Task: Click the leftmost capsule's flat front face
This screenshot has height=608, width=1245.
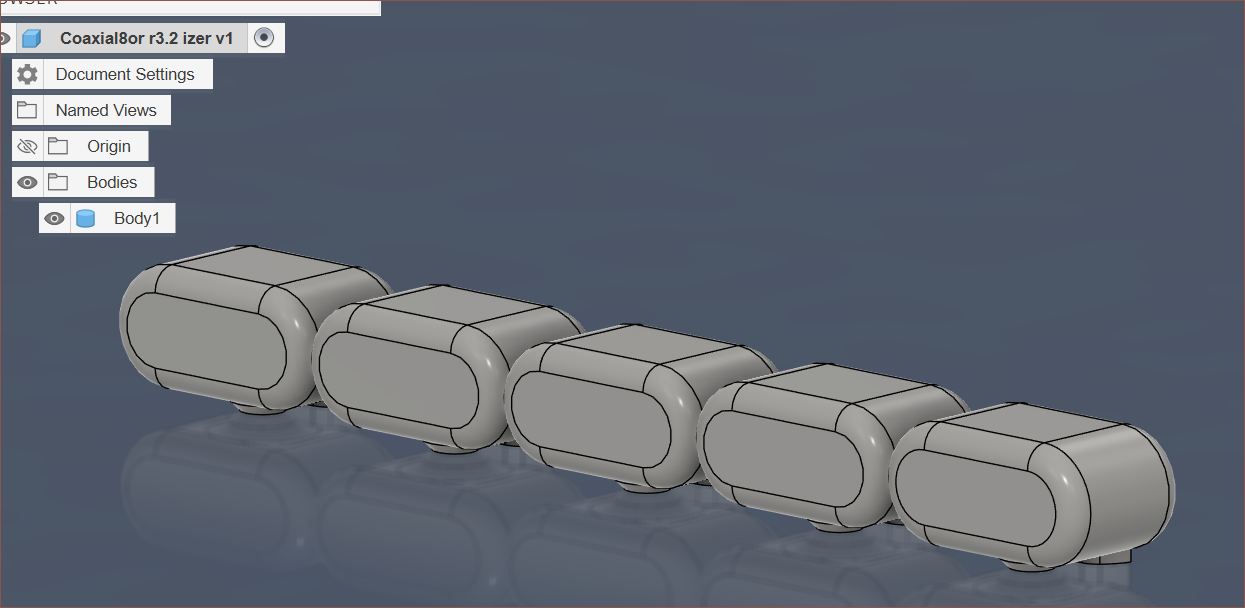Action: tap(208, 340)
